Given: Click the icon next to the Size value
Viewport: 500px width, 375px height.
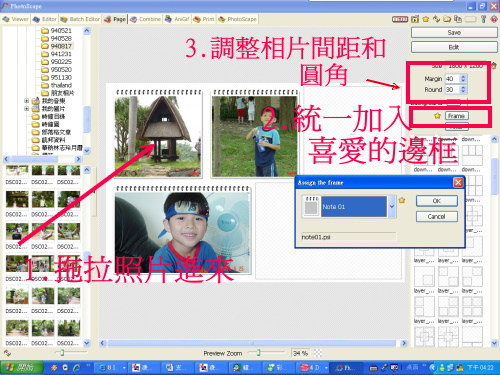Looking at the screenshot, I should (494, 66).
